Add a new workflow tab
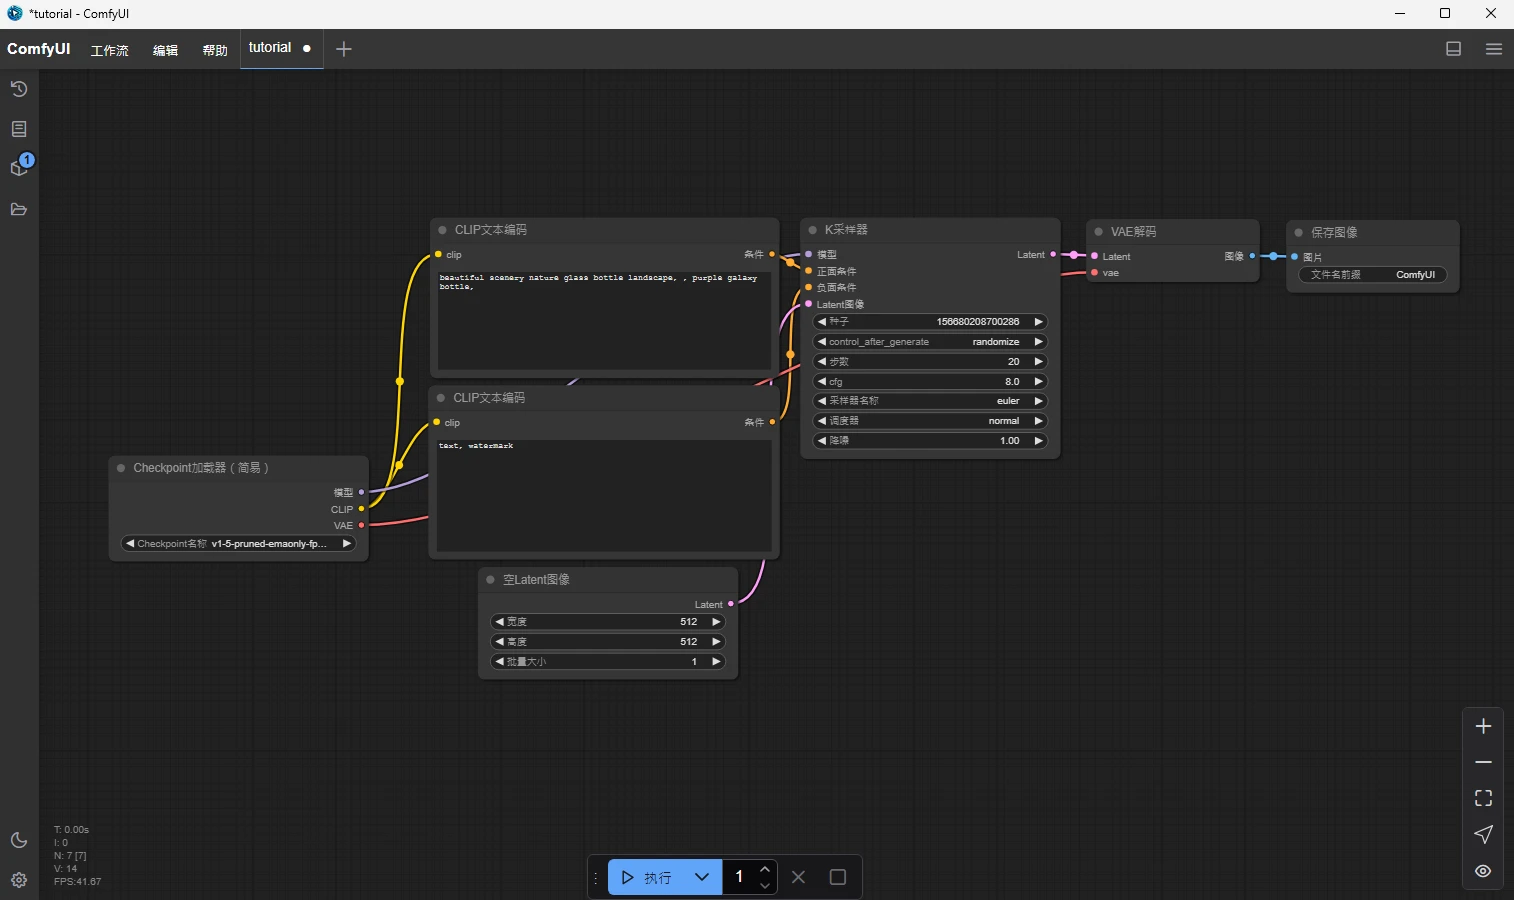 tap(344, 49)
